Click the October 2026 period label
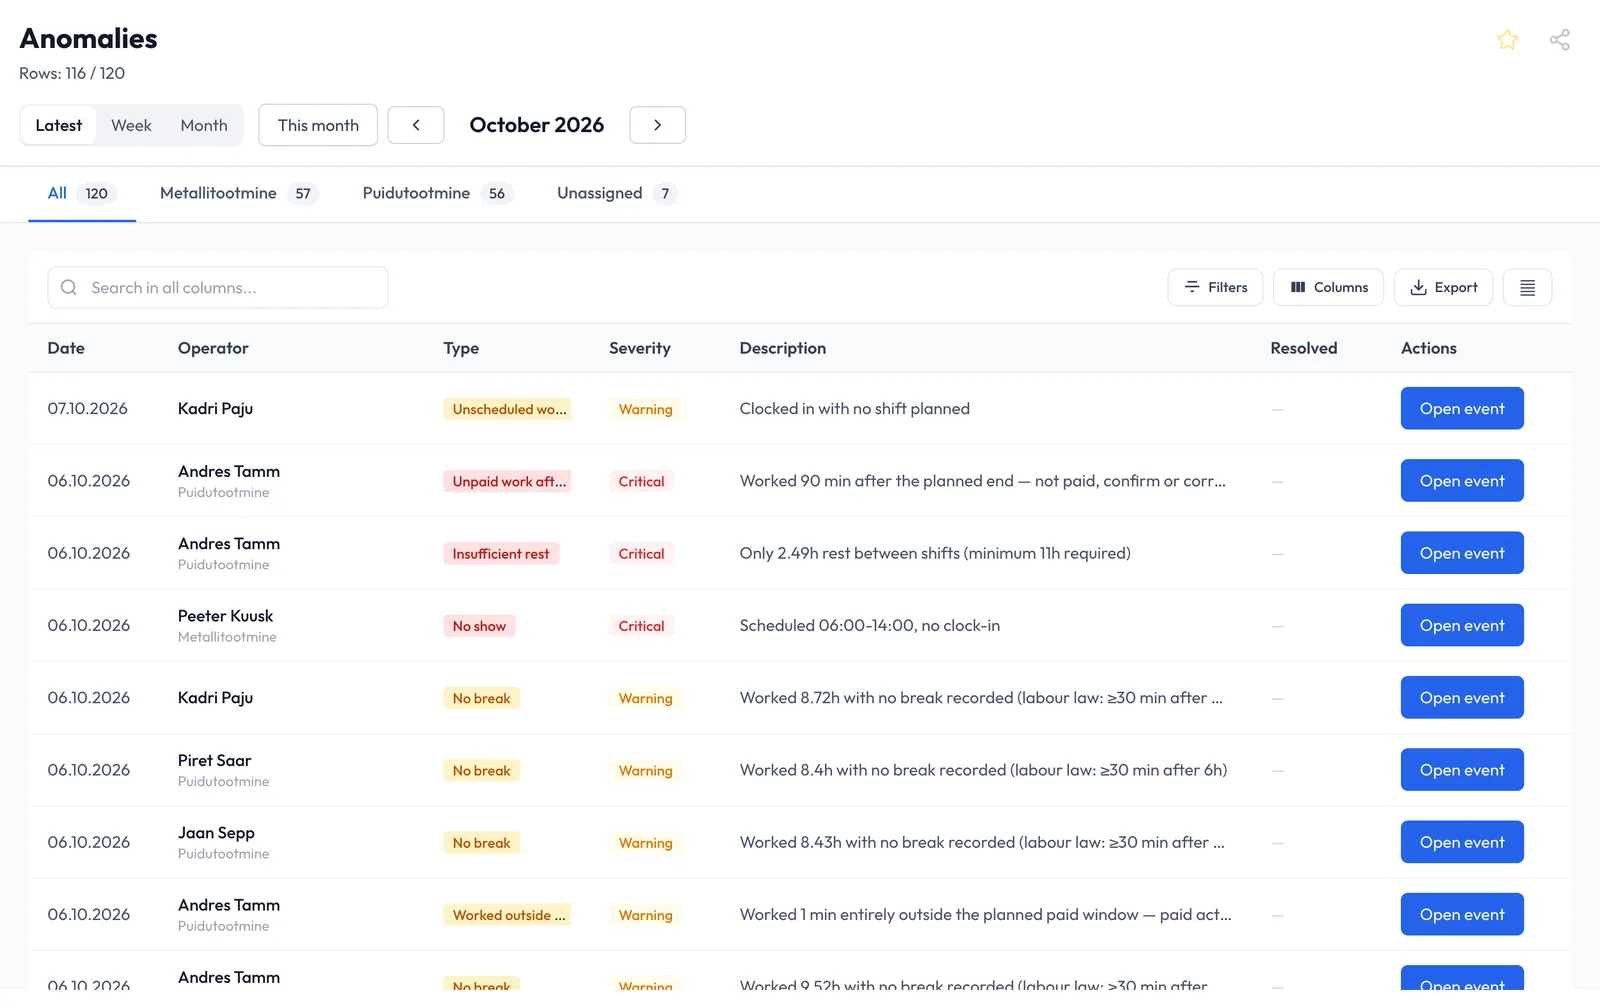This screenshot has height=1003, width=1600. (537, 125)
